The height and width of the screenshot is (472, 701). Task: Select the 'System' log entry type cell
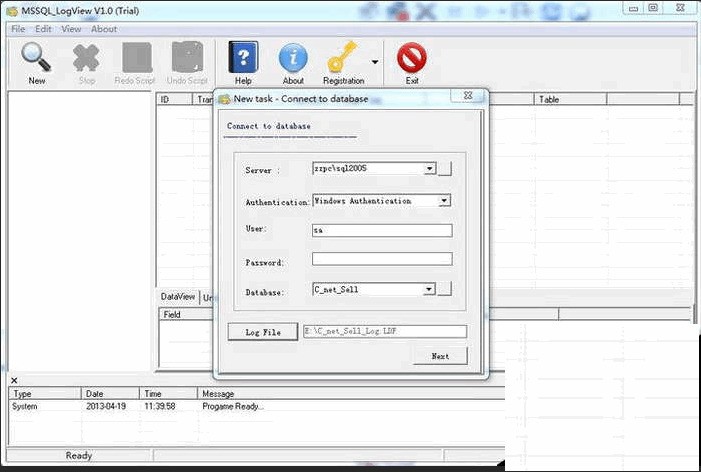click(x=25, y=406)
